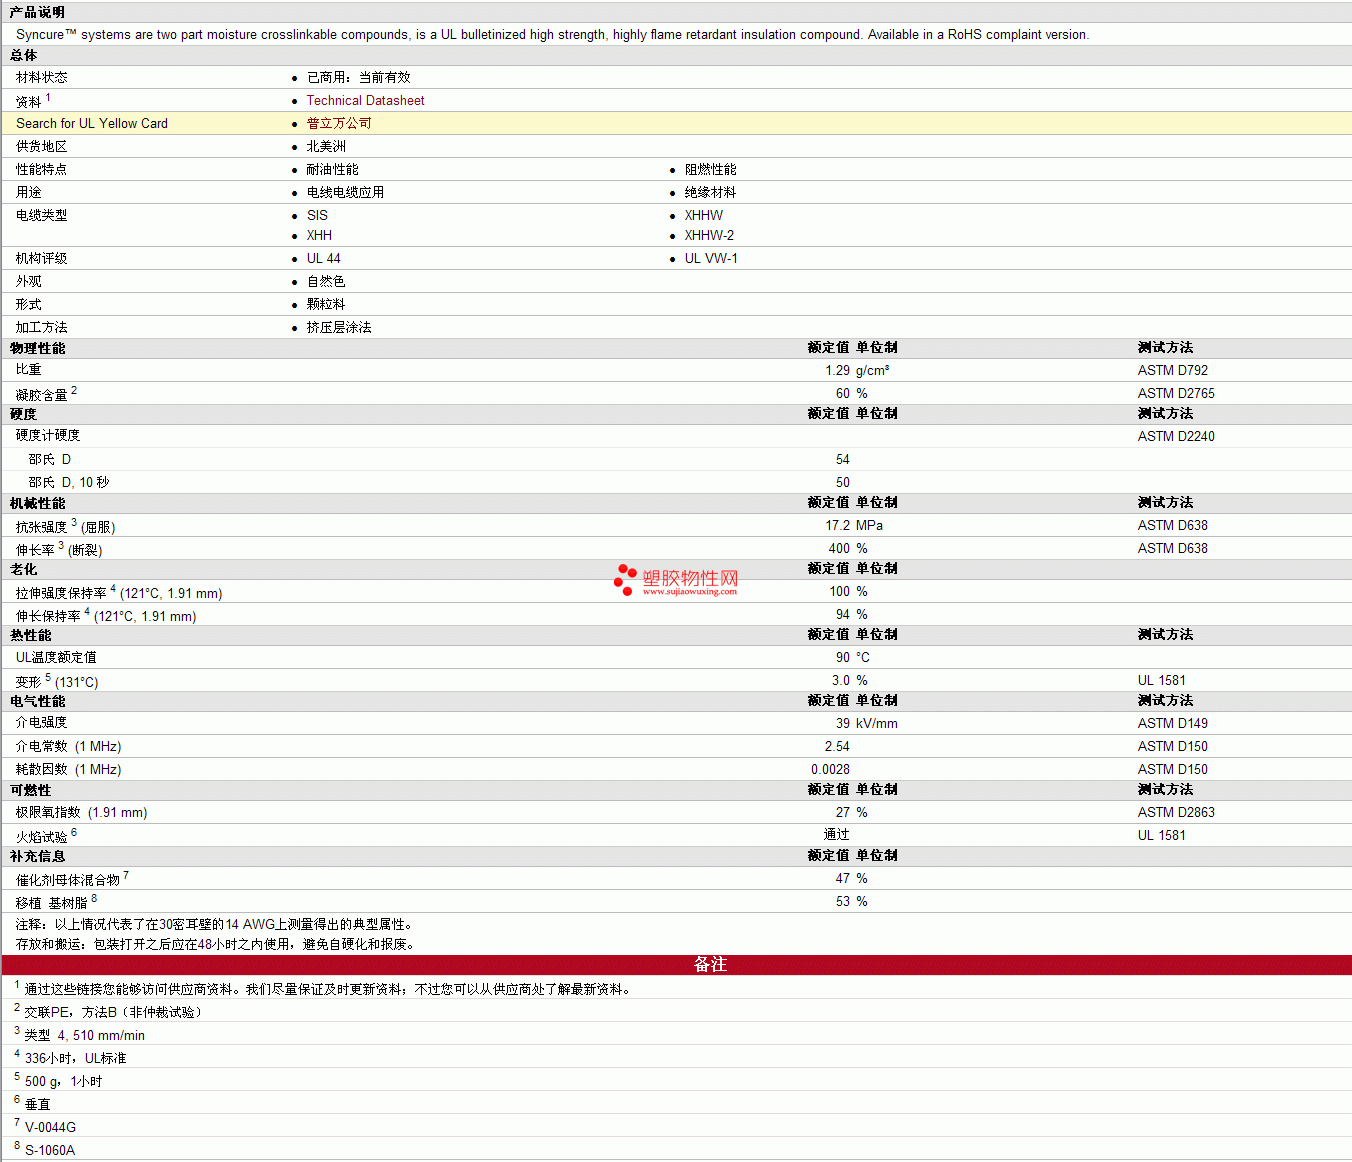Click the 电气性能 section header
This screenshot has height=1162, width=1352.
tap(37, 701)
